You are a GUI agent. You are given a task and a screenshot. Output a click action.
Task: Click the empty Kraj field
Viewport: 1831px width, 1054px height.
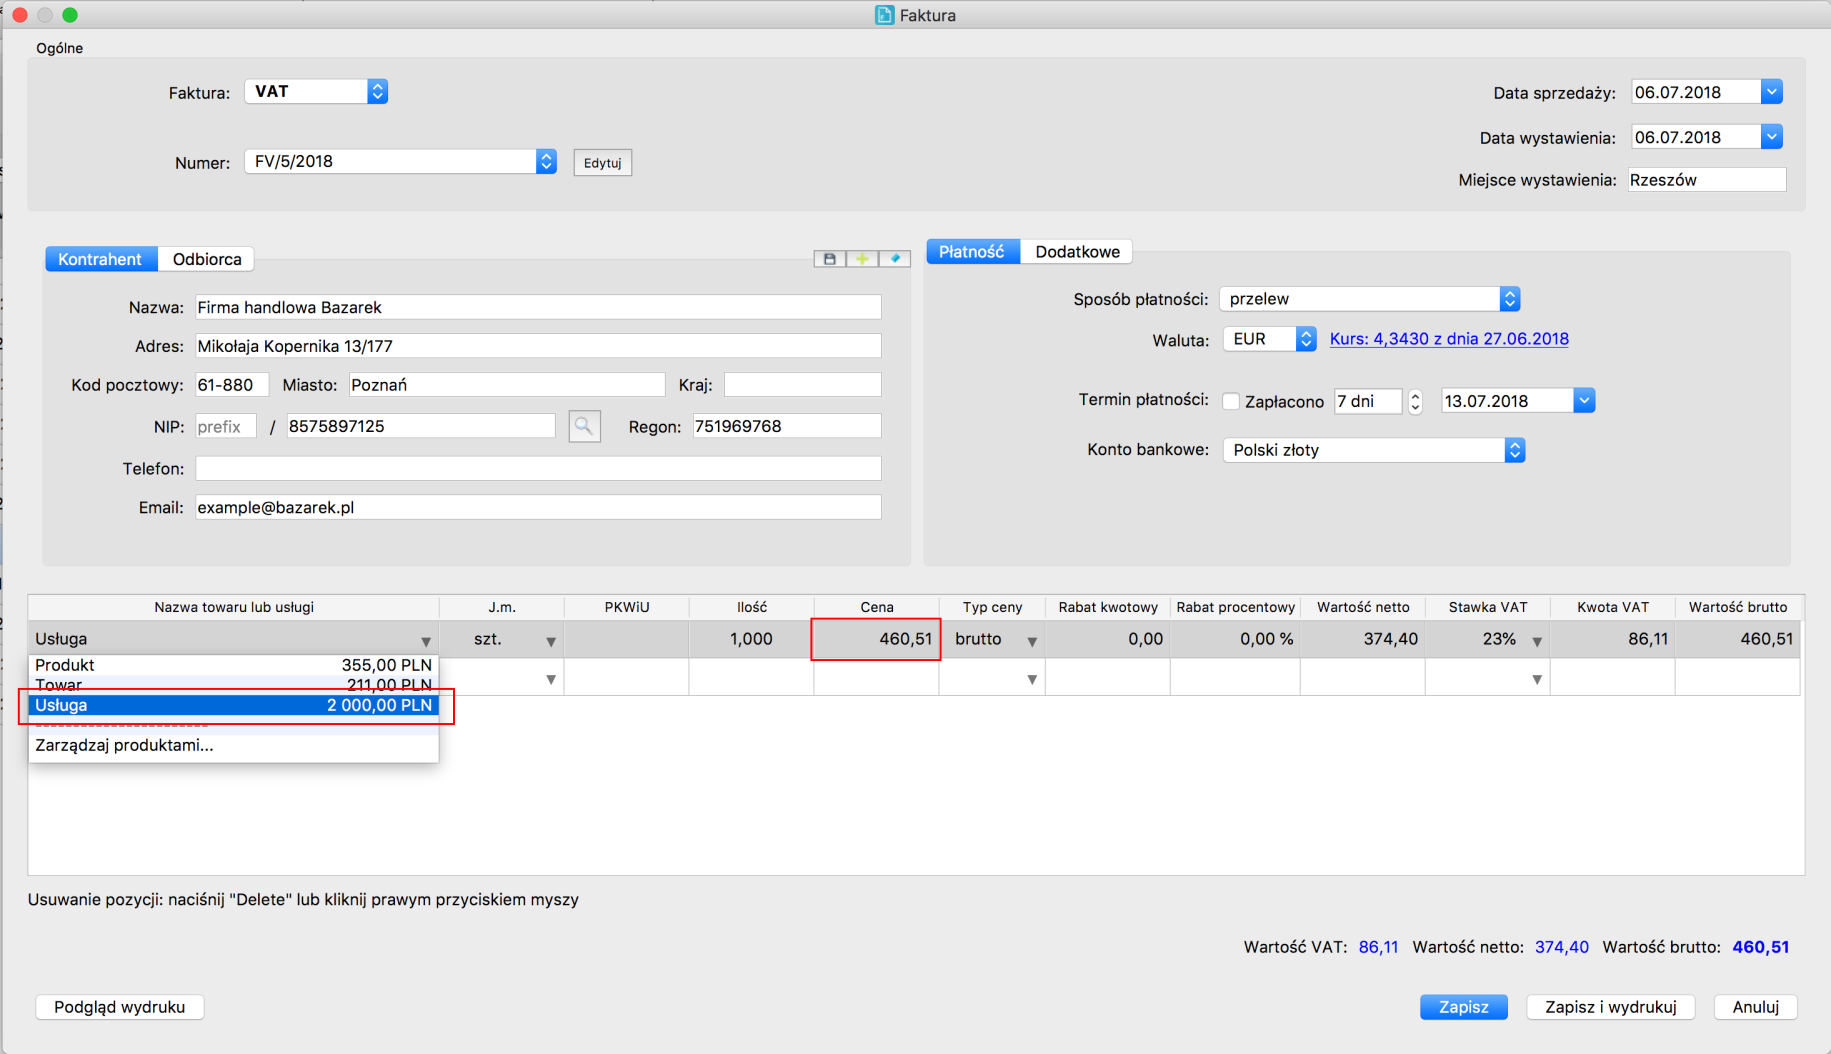point(803,385)
